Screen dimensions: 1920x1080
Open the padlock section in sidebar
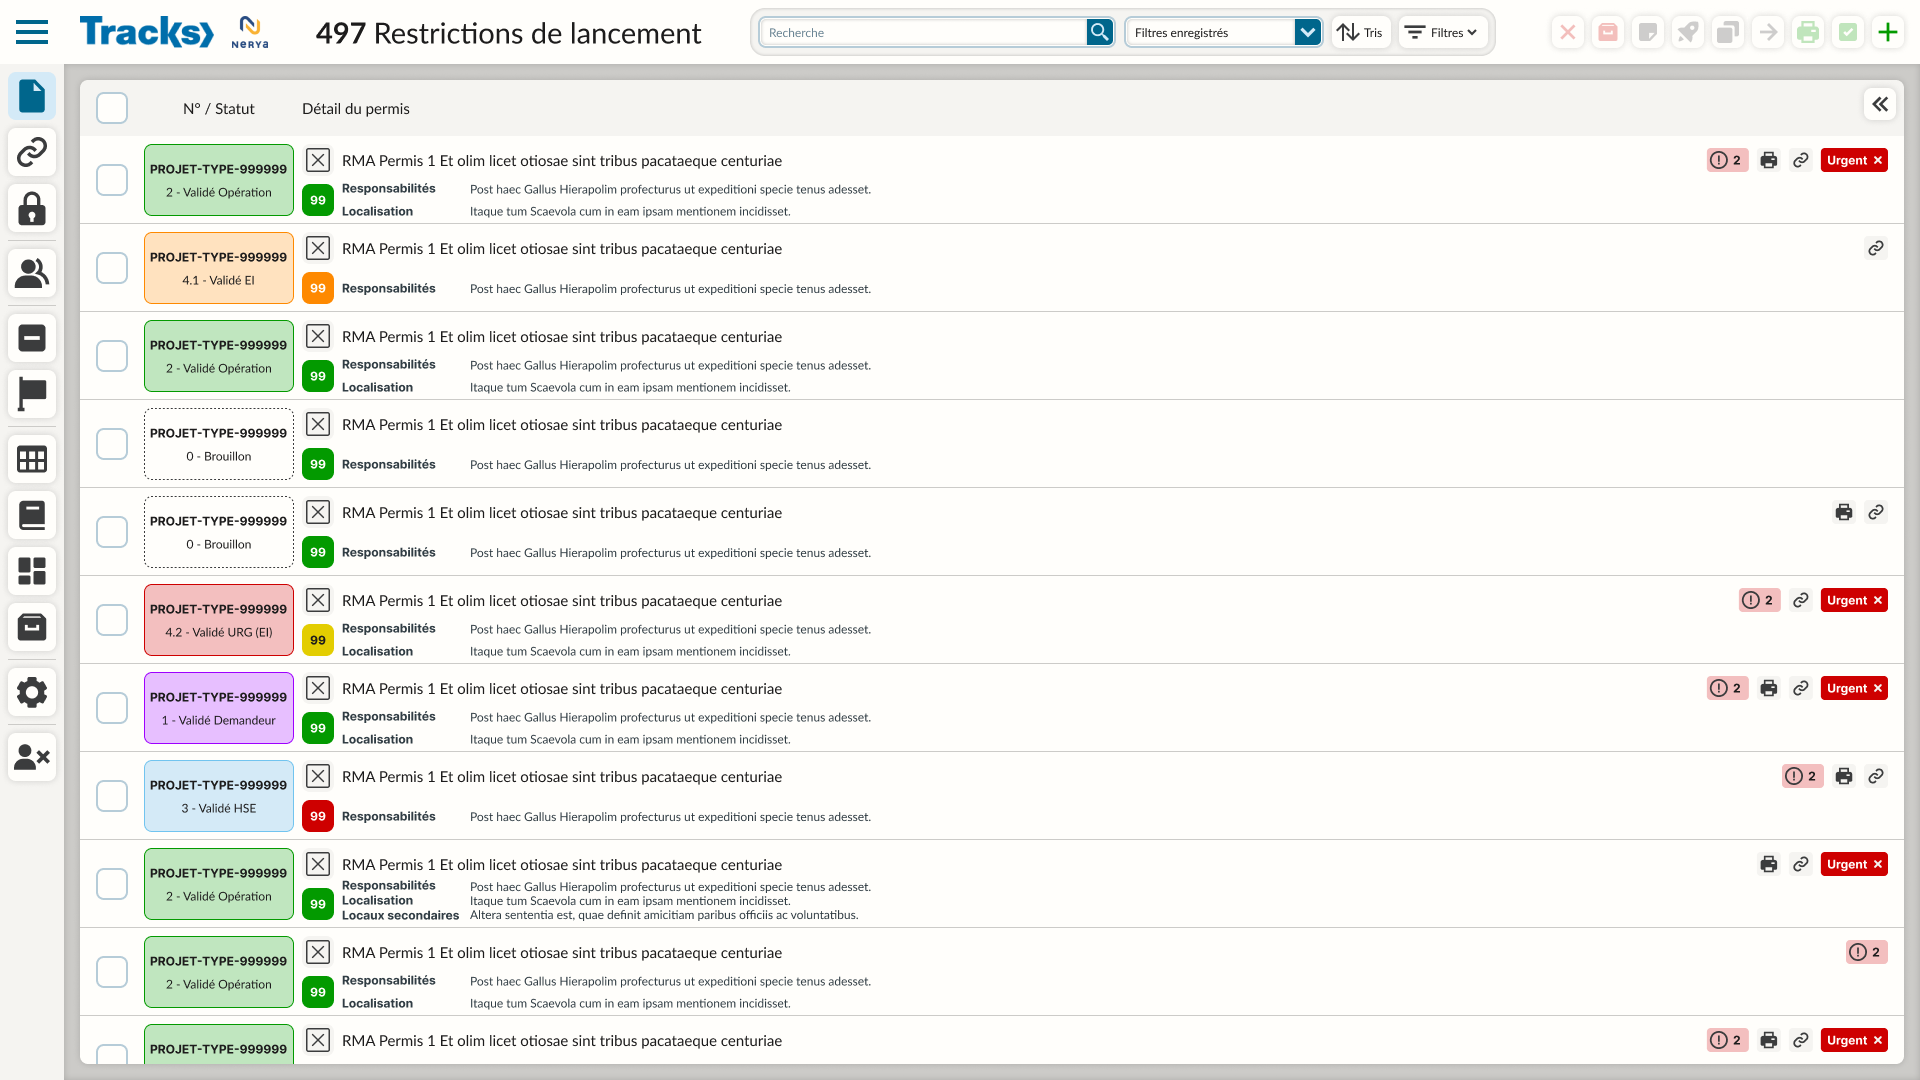[x=32, y=208]
